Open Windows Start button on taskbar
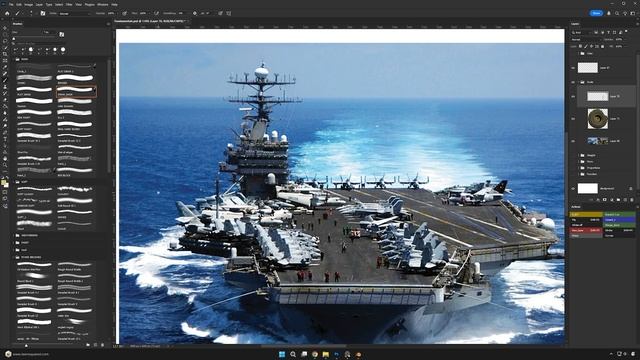Viewport: 640px width, 360px height. click(x=282, y=354)
